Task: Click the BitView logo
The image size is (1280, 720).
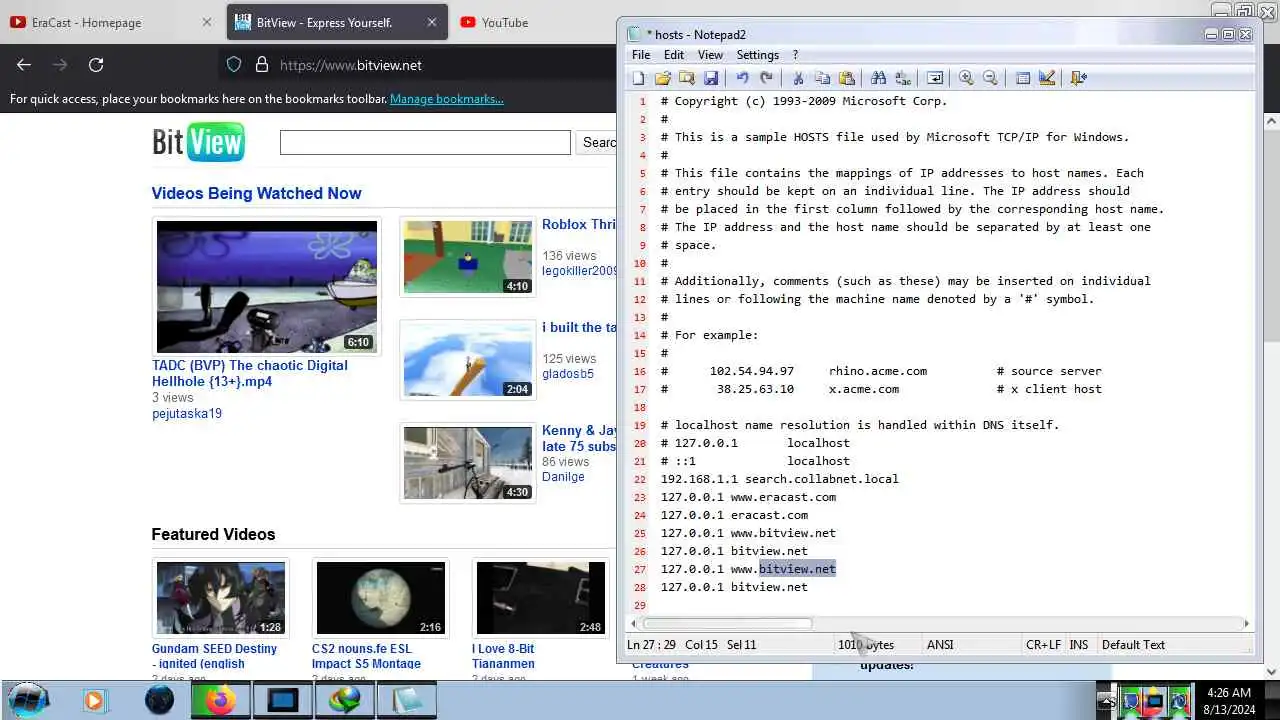Action: [x=198, y=142]
